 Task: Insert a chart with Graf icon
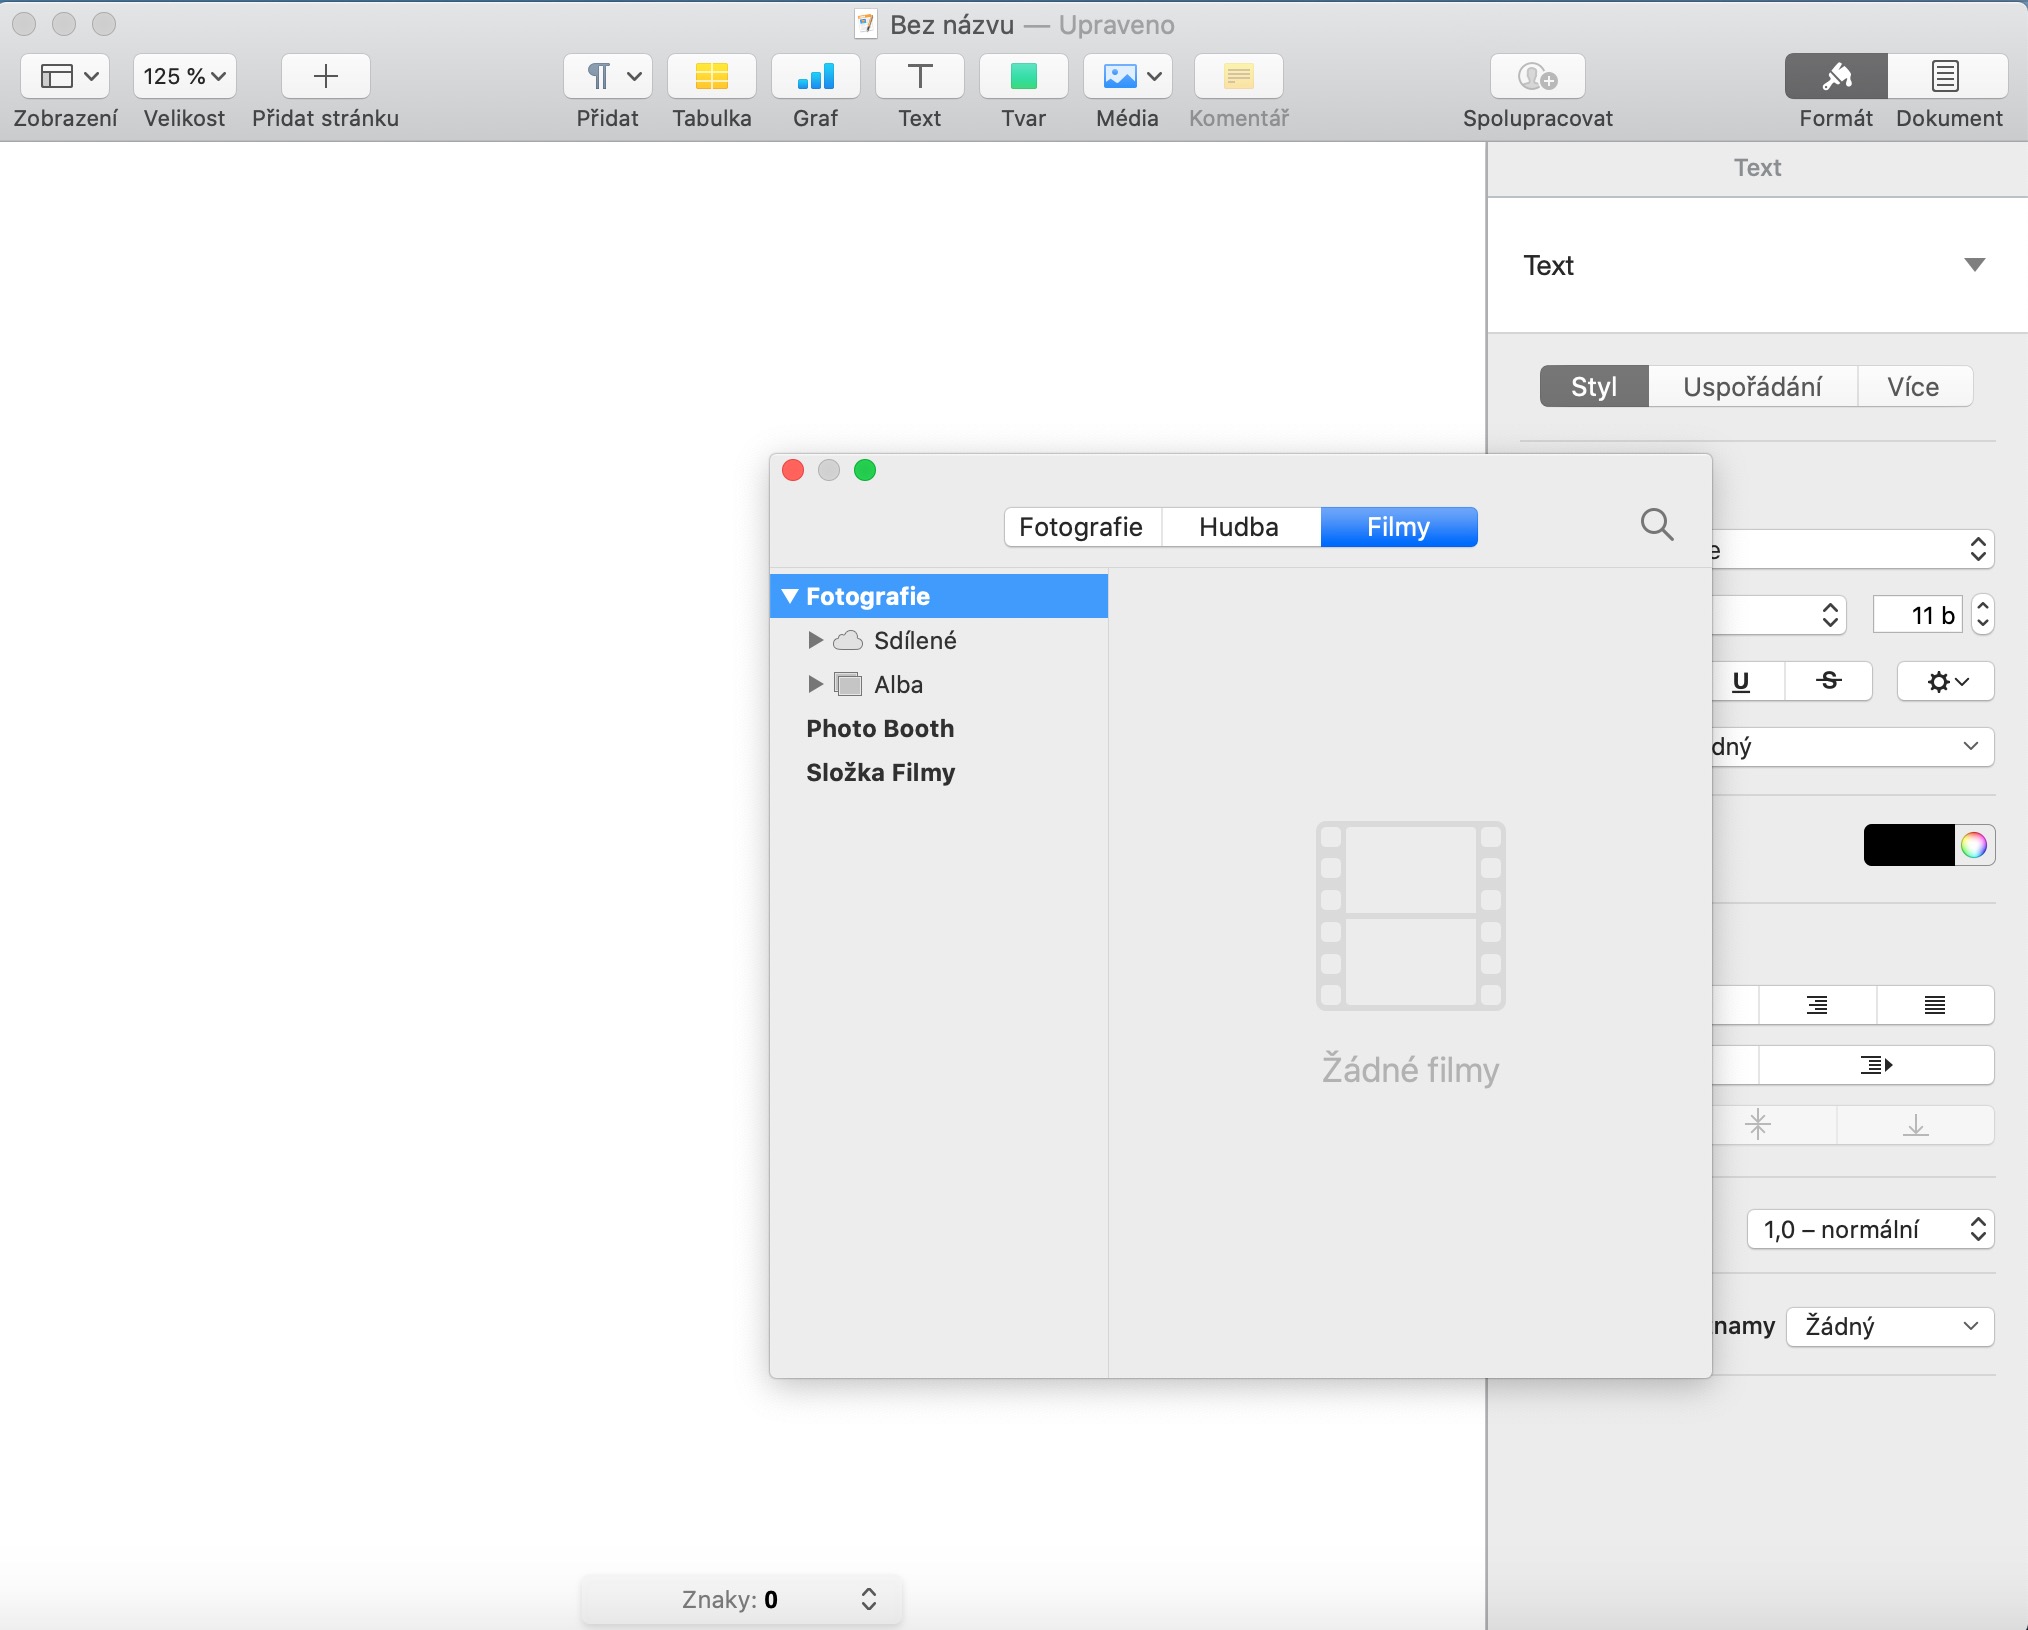click(815, 77)
